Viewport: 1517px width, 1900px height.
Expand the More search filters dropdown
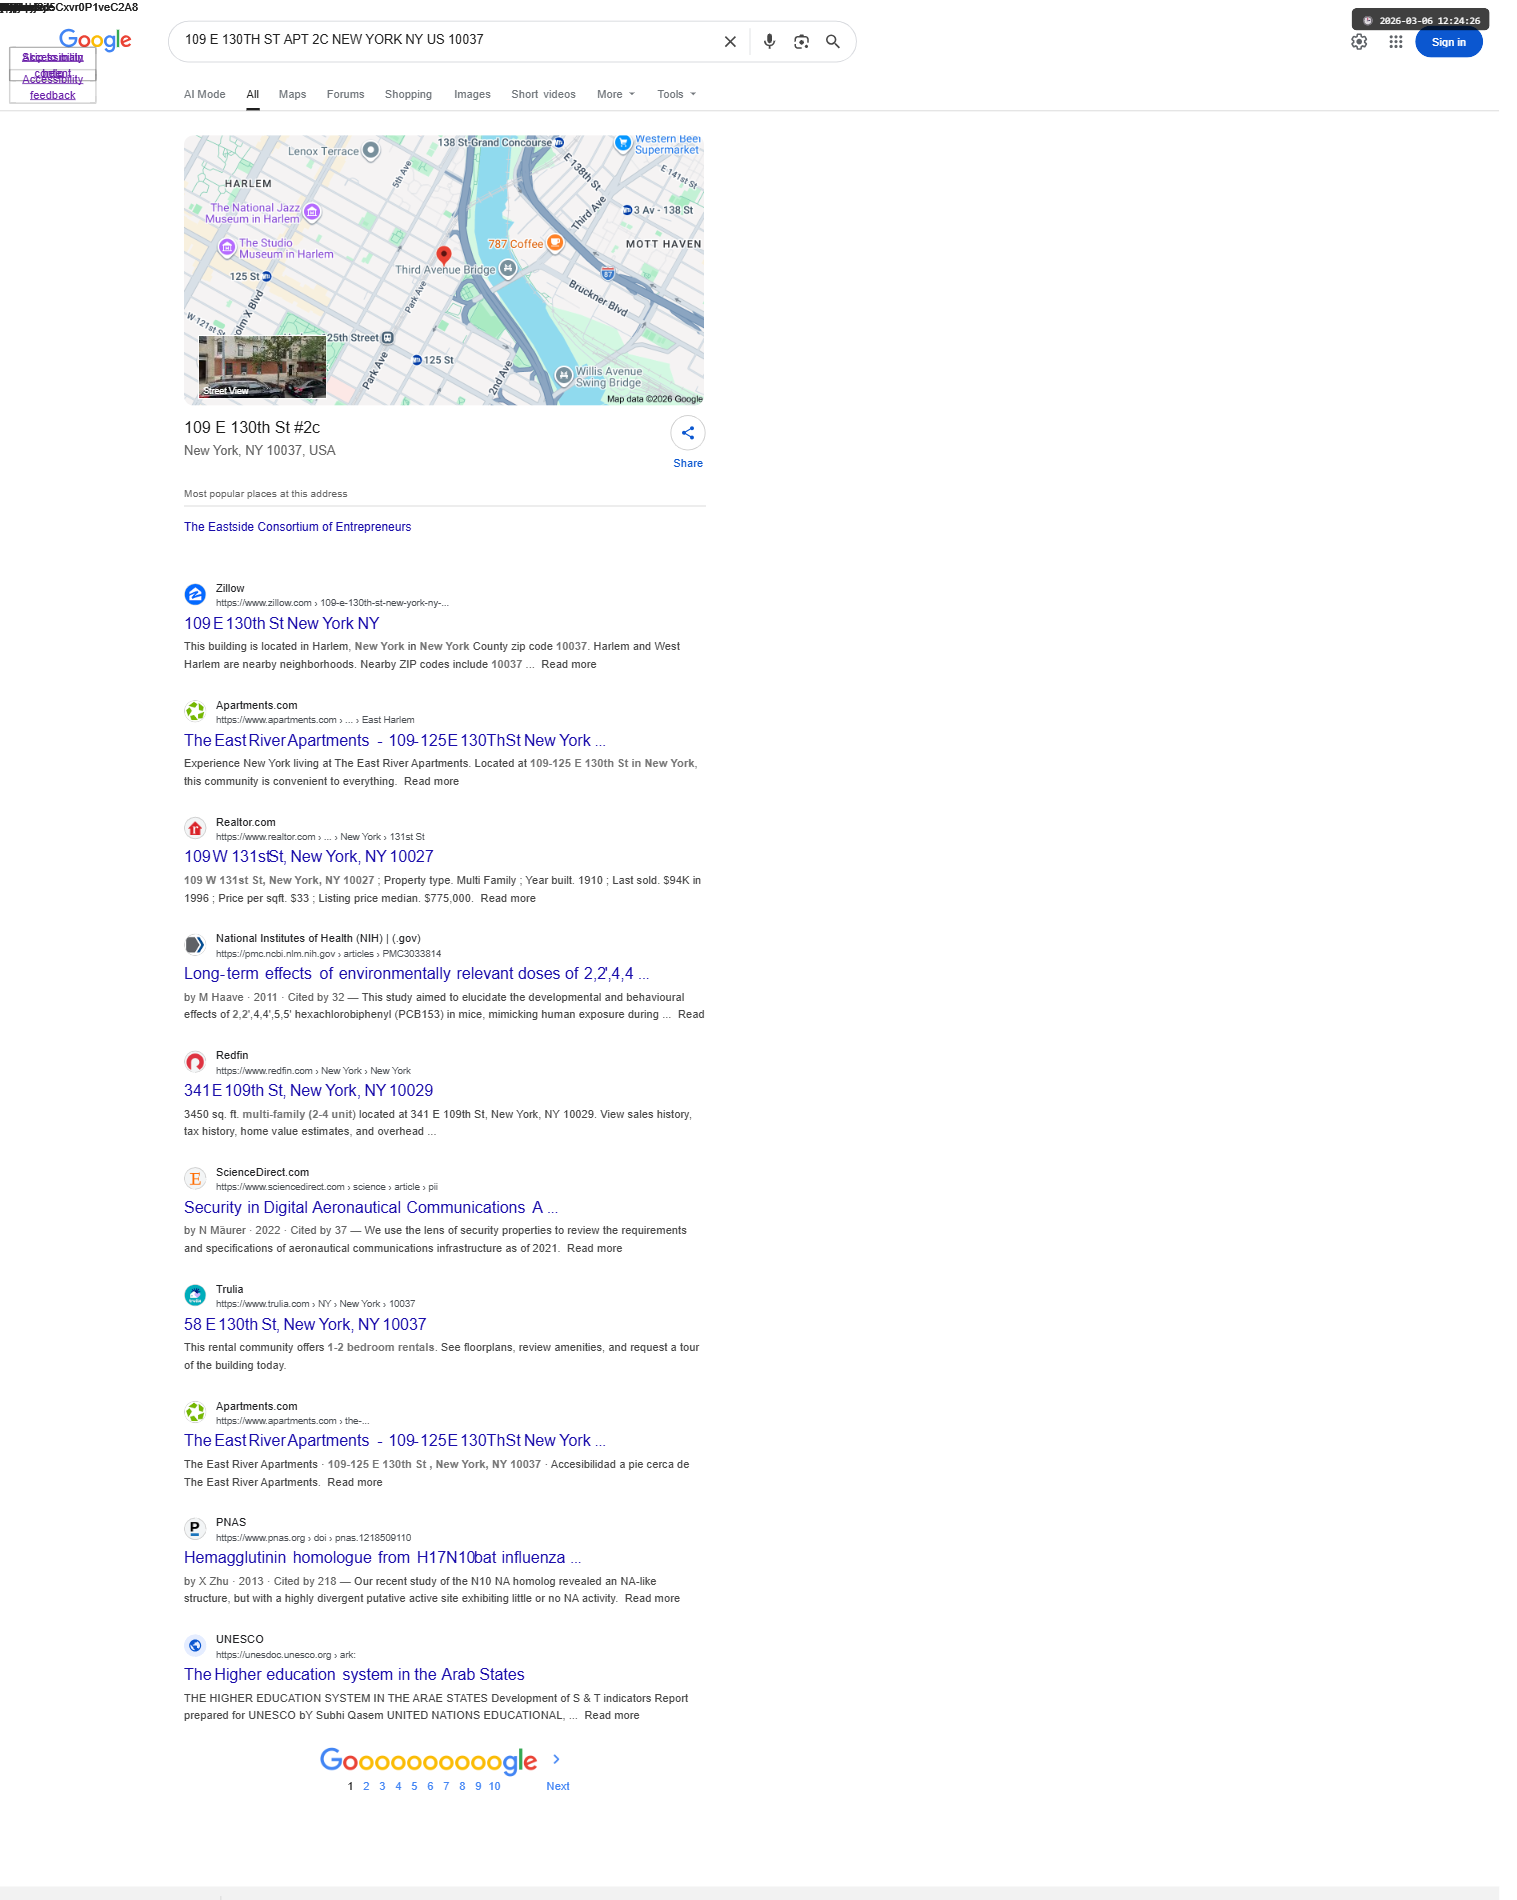(616, 94)
